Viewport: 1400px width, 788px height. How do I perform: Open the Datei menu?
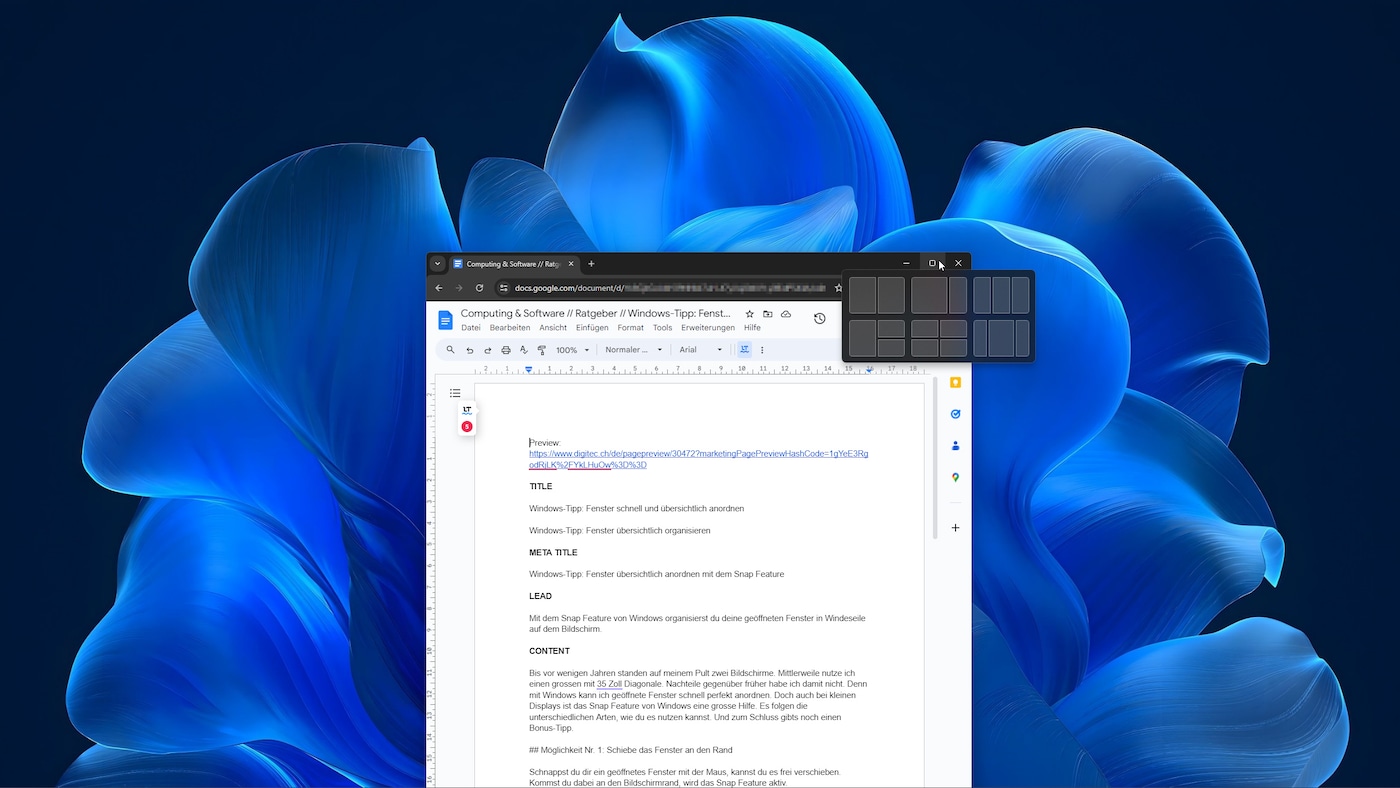[471, 328]
